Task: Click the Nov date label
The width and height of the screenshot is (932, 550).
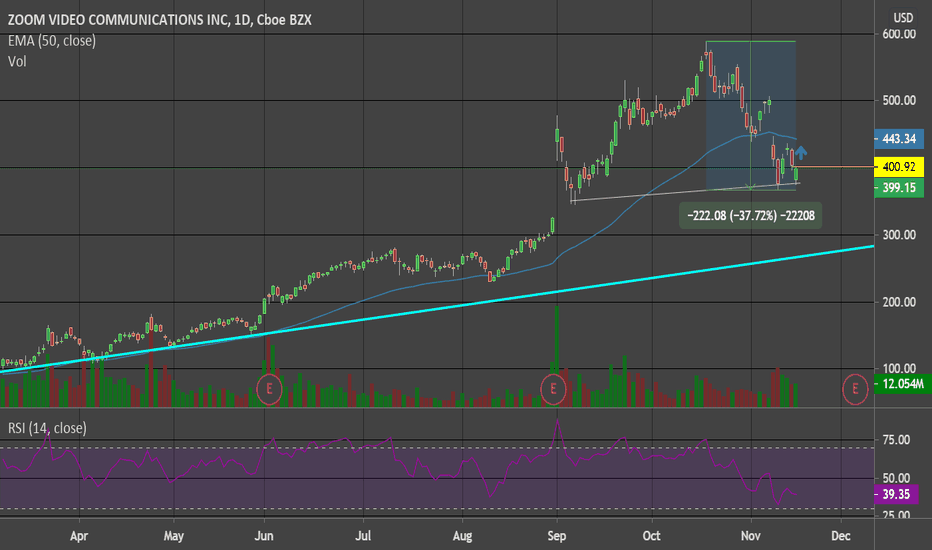Action: click(x=751, y=536)
